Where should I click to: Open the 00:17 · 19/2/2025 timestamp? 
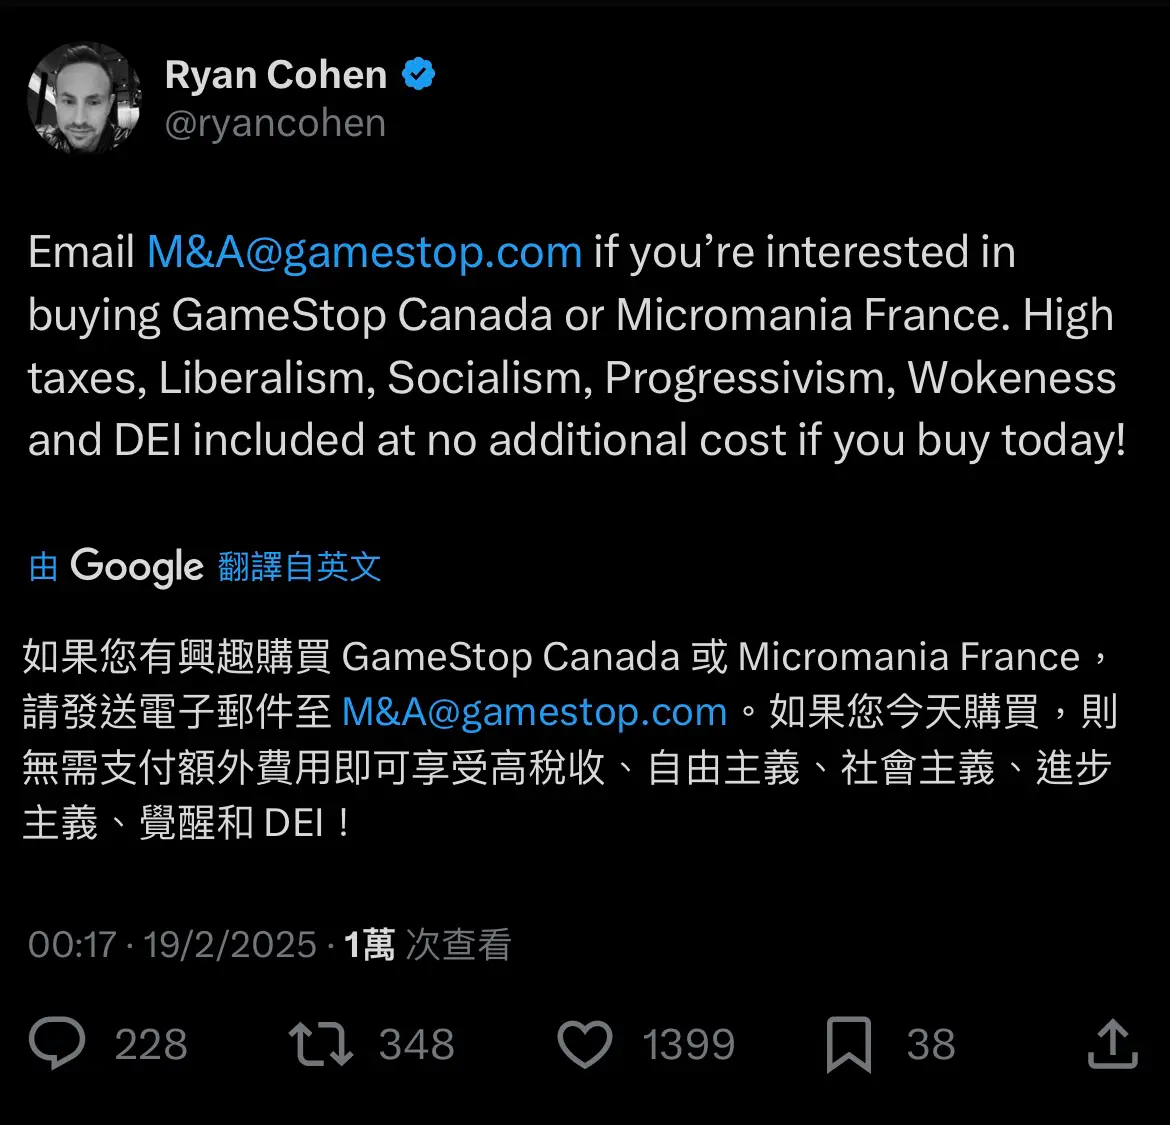click(172, 944)
